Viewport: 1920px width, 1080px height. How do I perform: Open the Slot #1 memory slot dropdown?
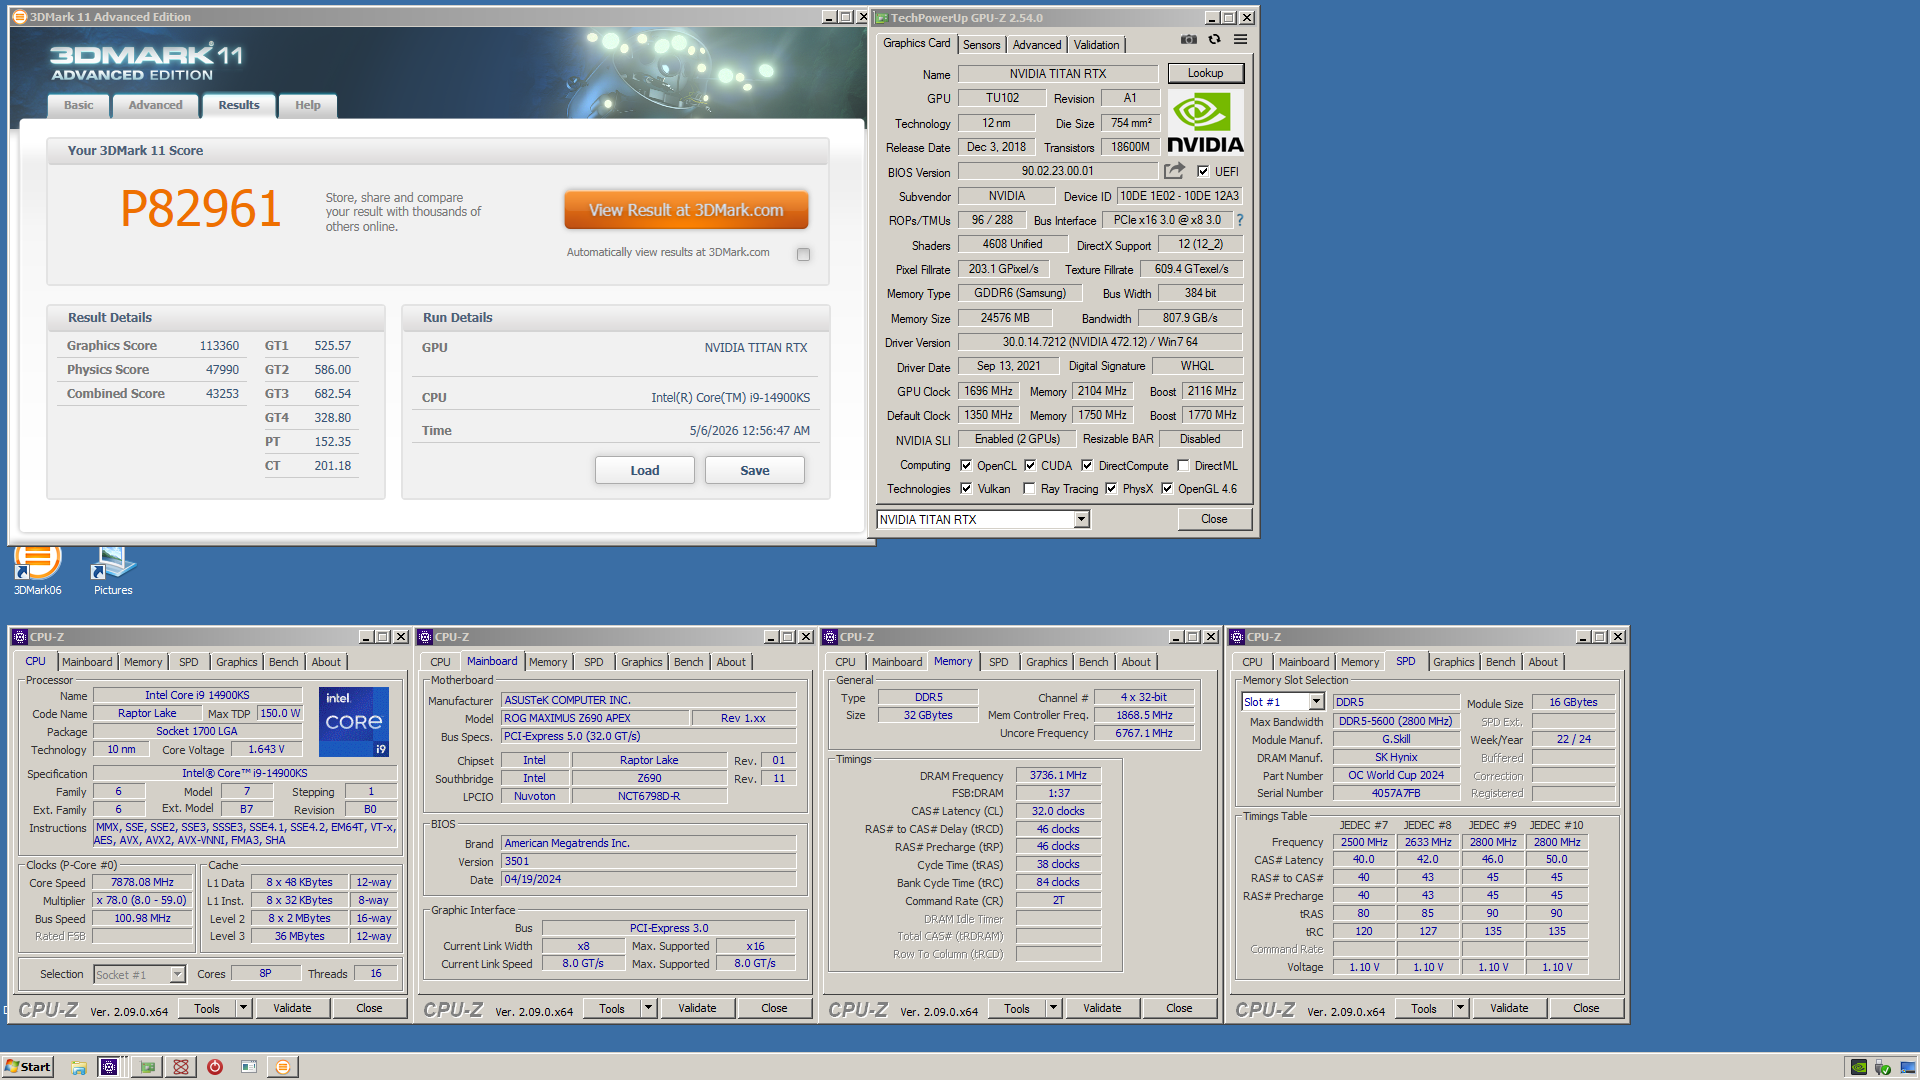1317,702
